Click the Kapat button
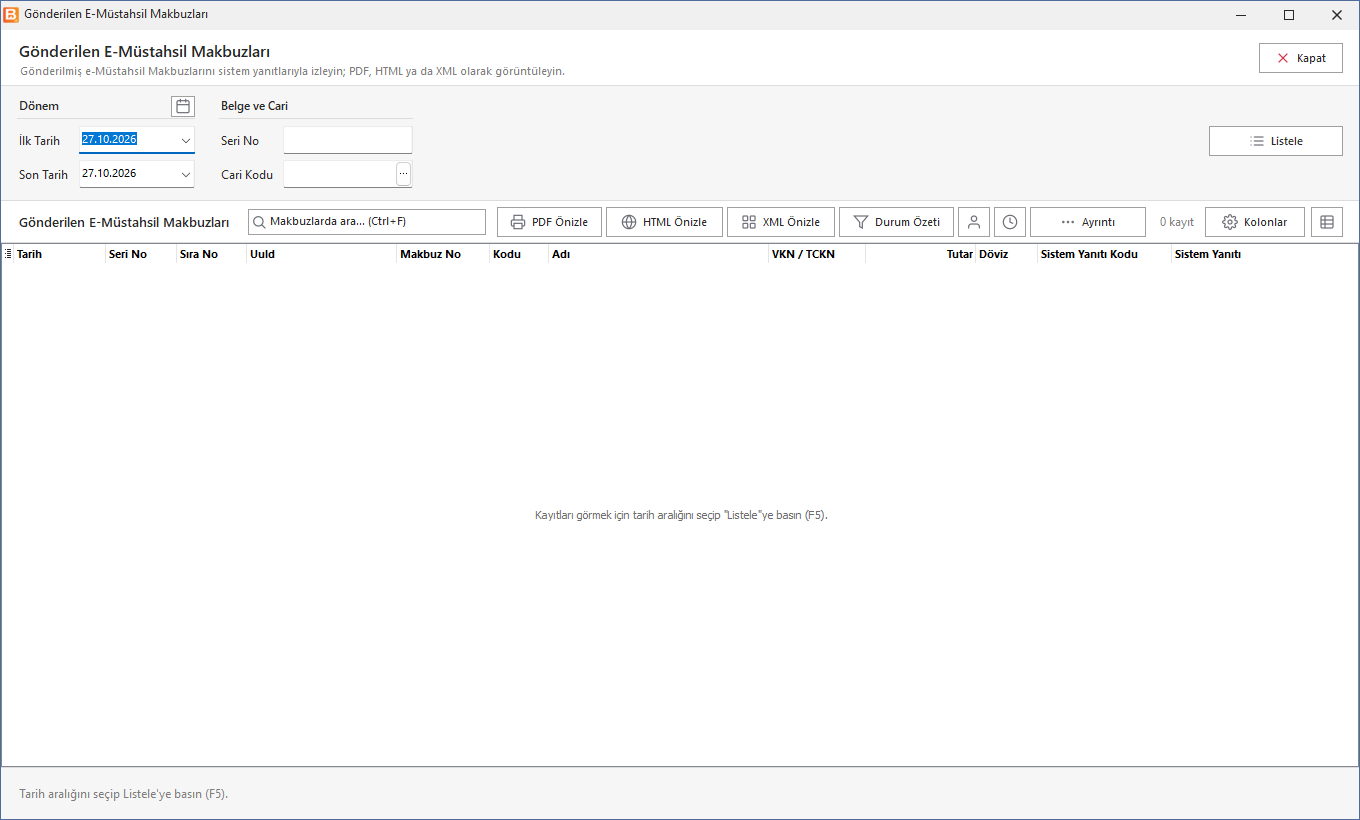1360x820 pixels. pyautogui.click(x=1301, y=58)
